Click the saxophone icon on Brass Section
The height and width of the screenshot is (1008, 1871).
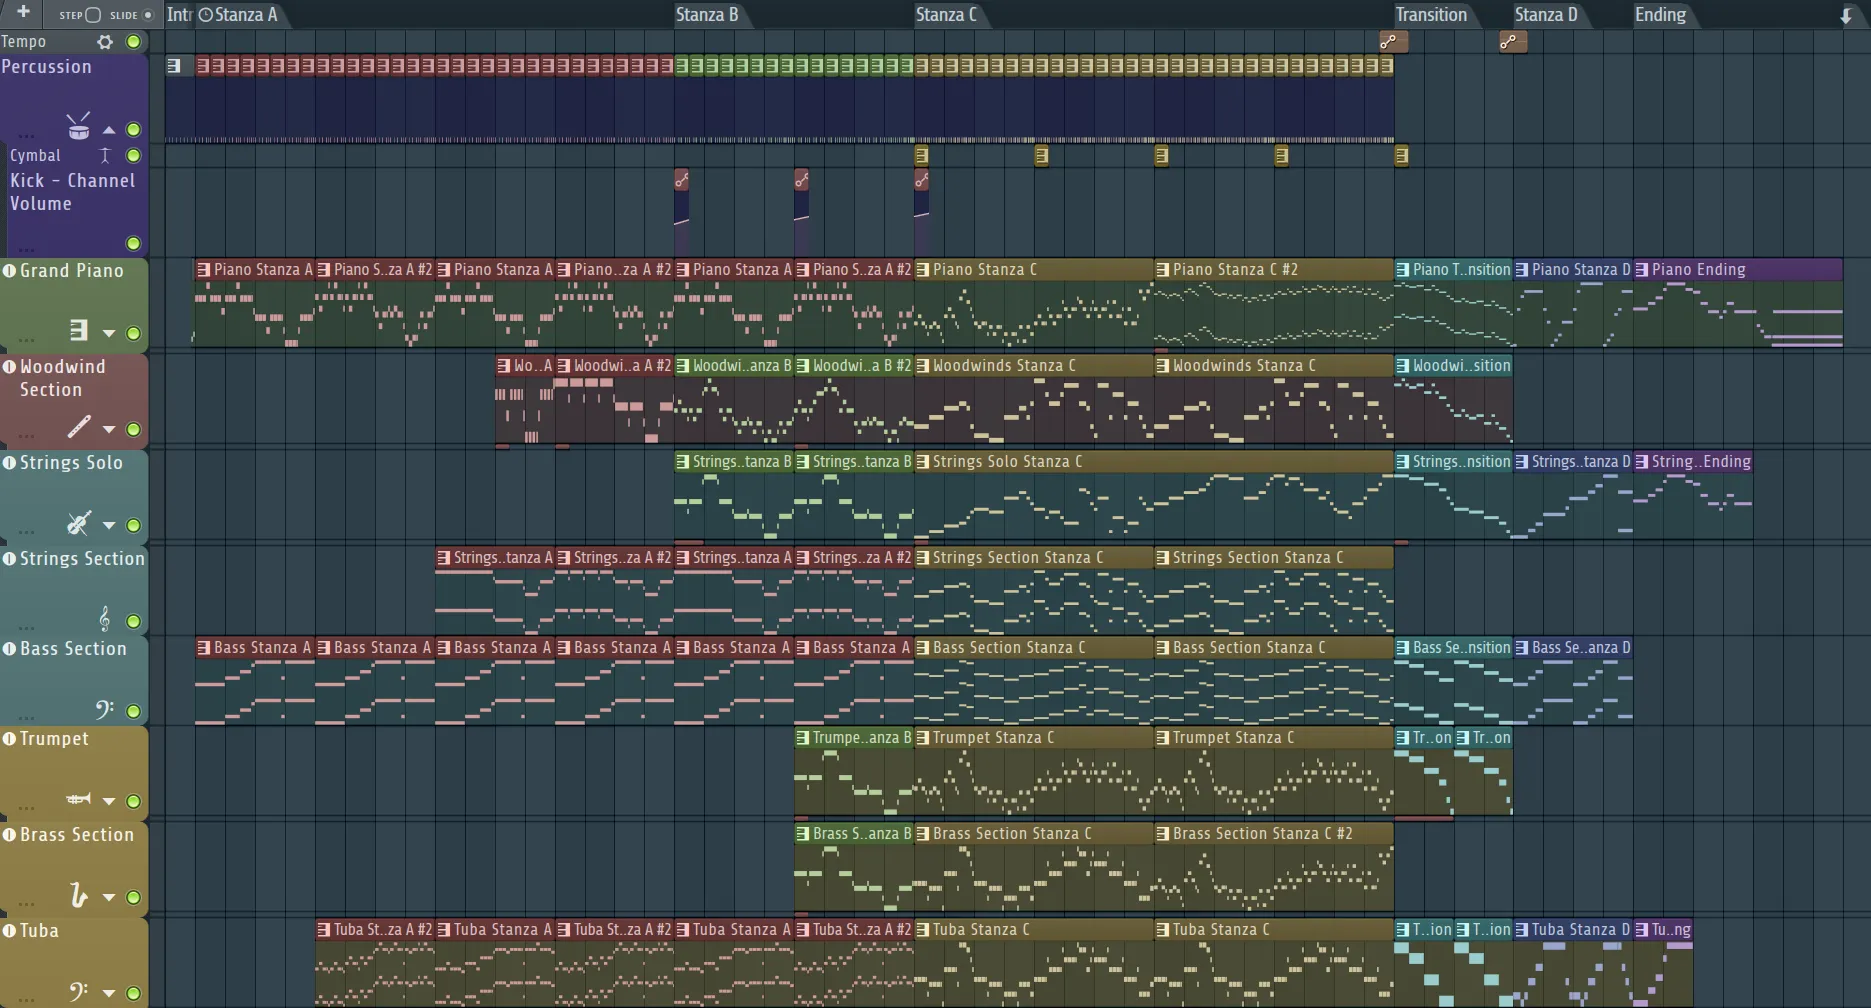pos(78,895)
